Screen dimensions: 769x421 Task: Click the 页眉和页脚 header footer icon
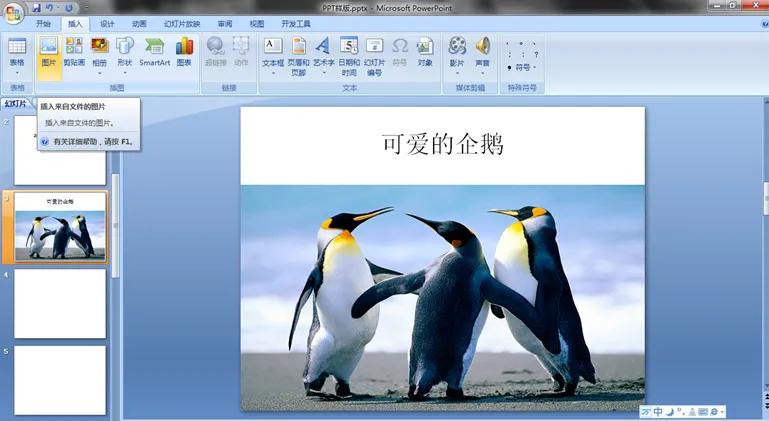click(x=299, y=46)
